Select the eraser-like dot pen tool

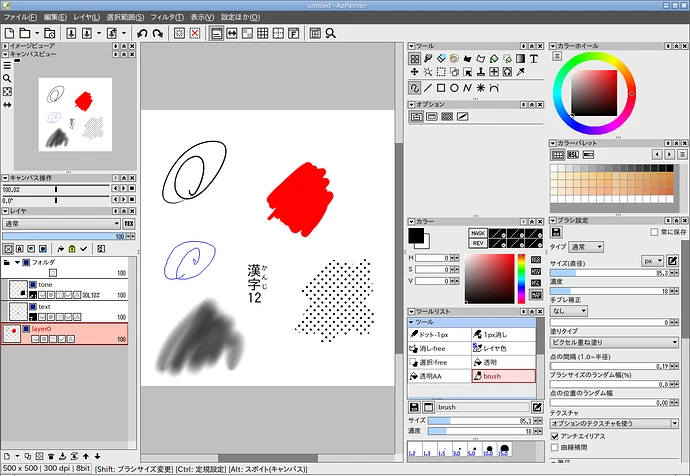[441, 59]
